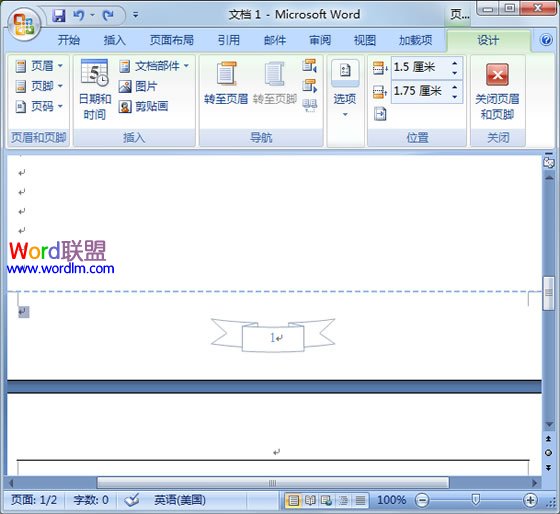Switch to the 插入 tab
560x514 pixels.
pos(115,40)
